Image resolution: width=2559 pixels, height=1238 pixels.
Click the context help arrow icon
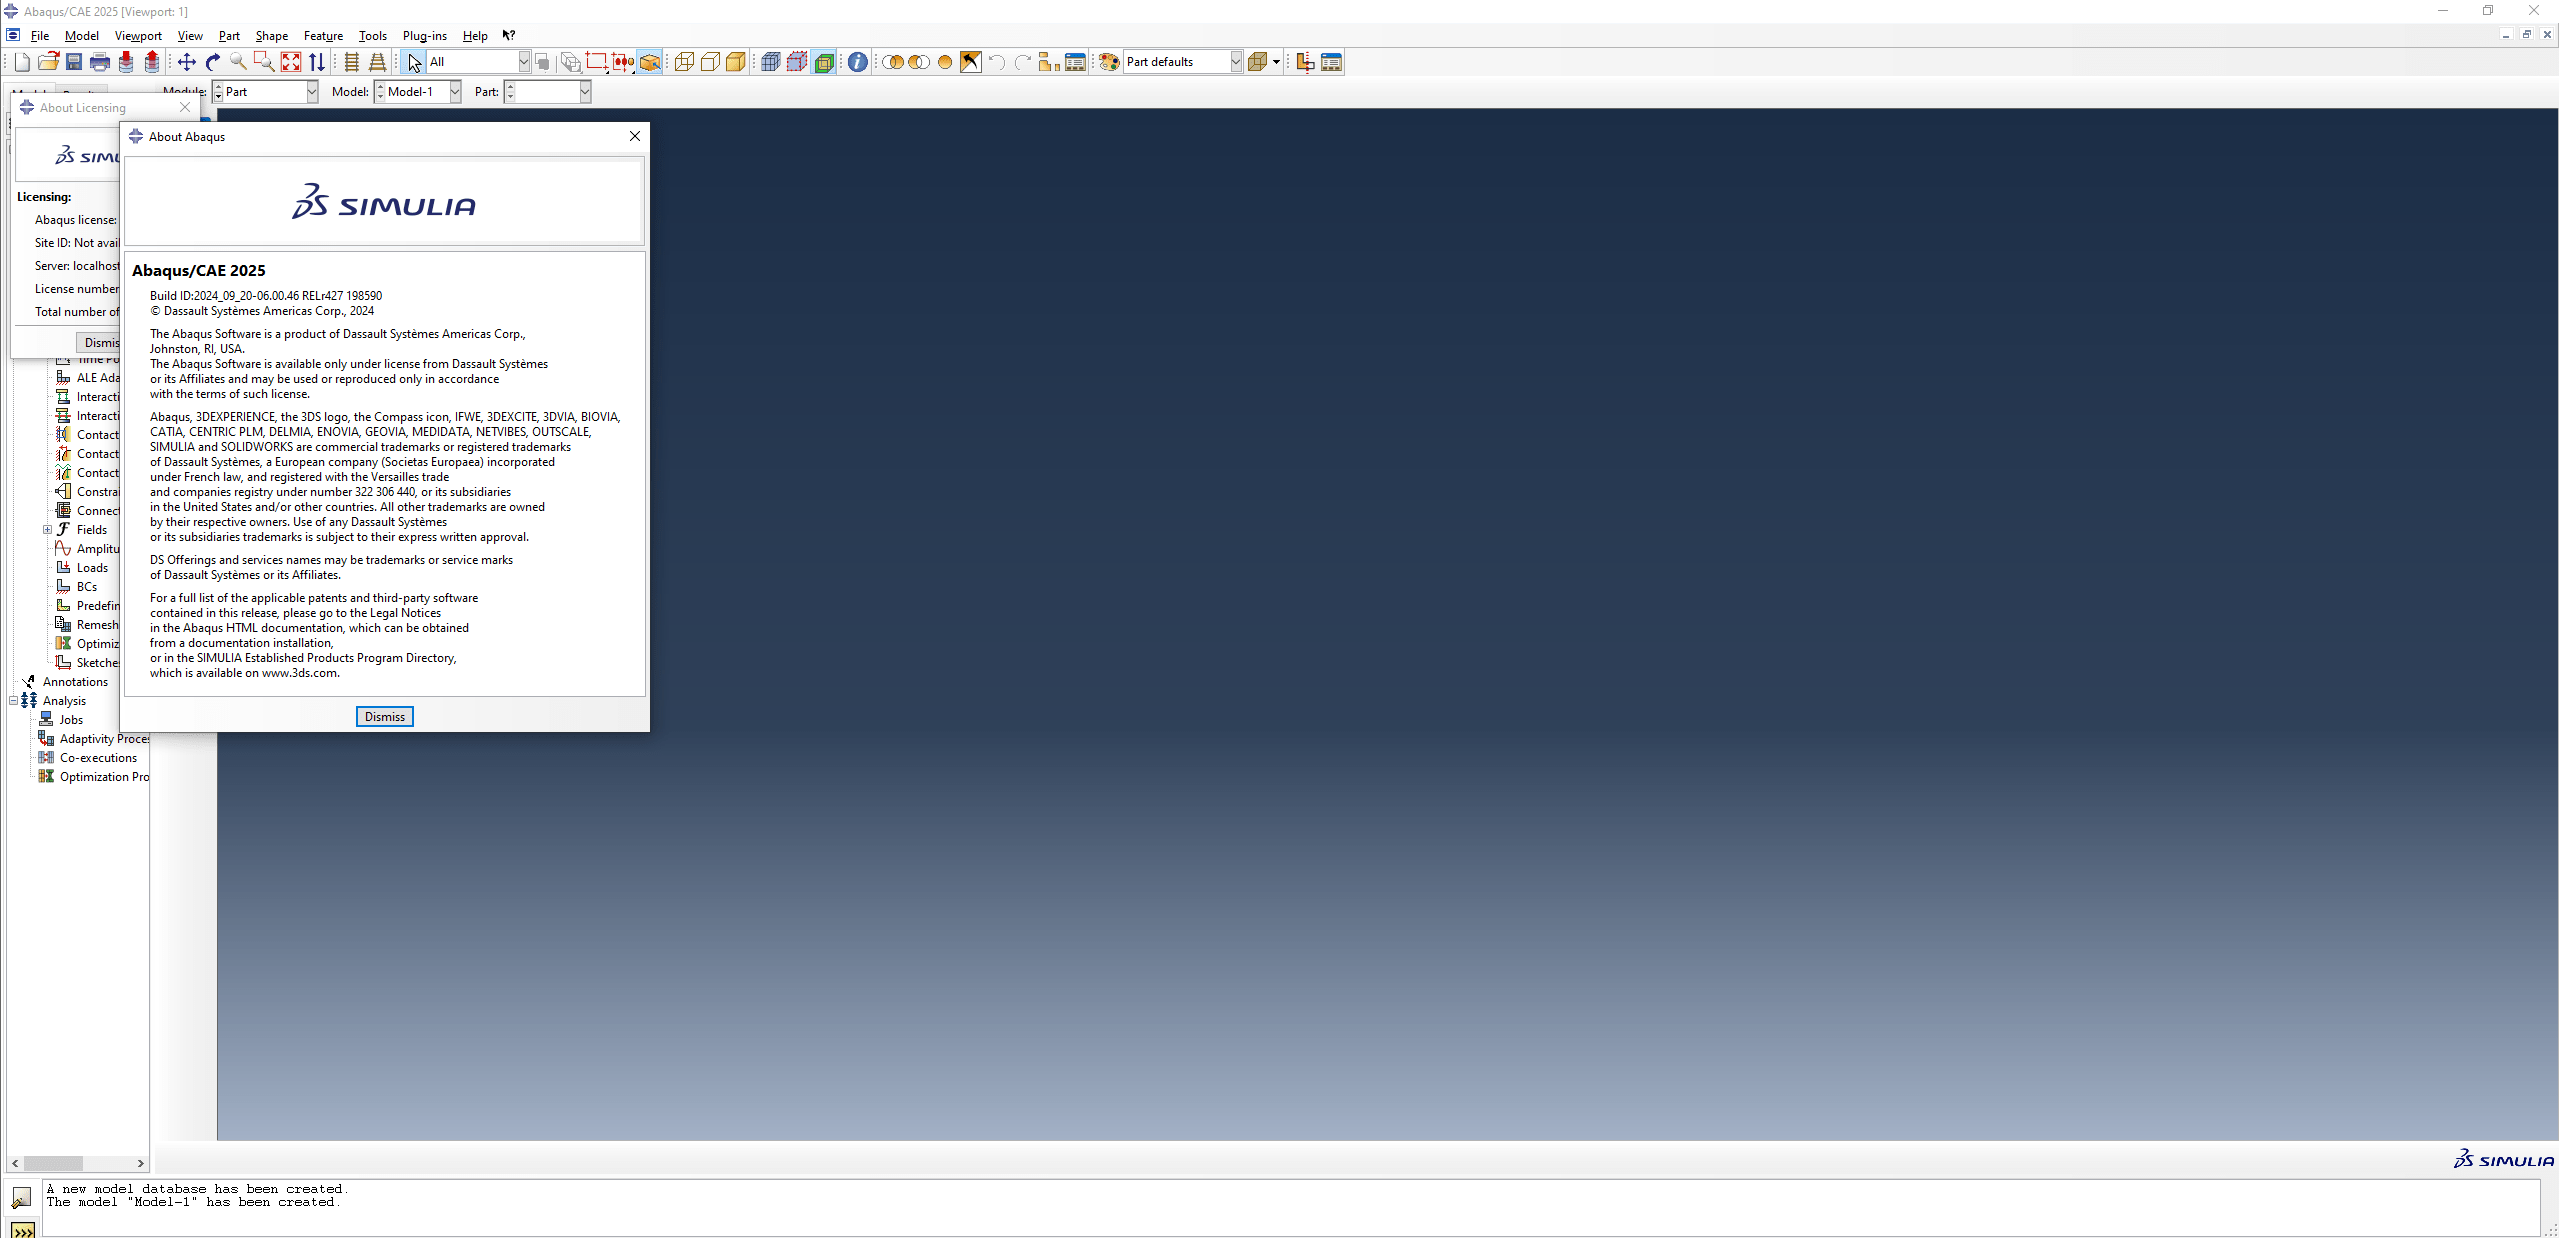(x=509, y=35)
